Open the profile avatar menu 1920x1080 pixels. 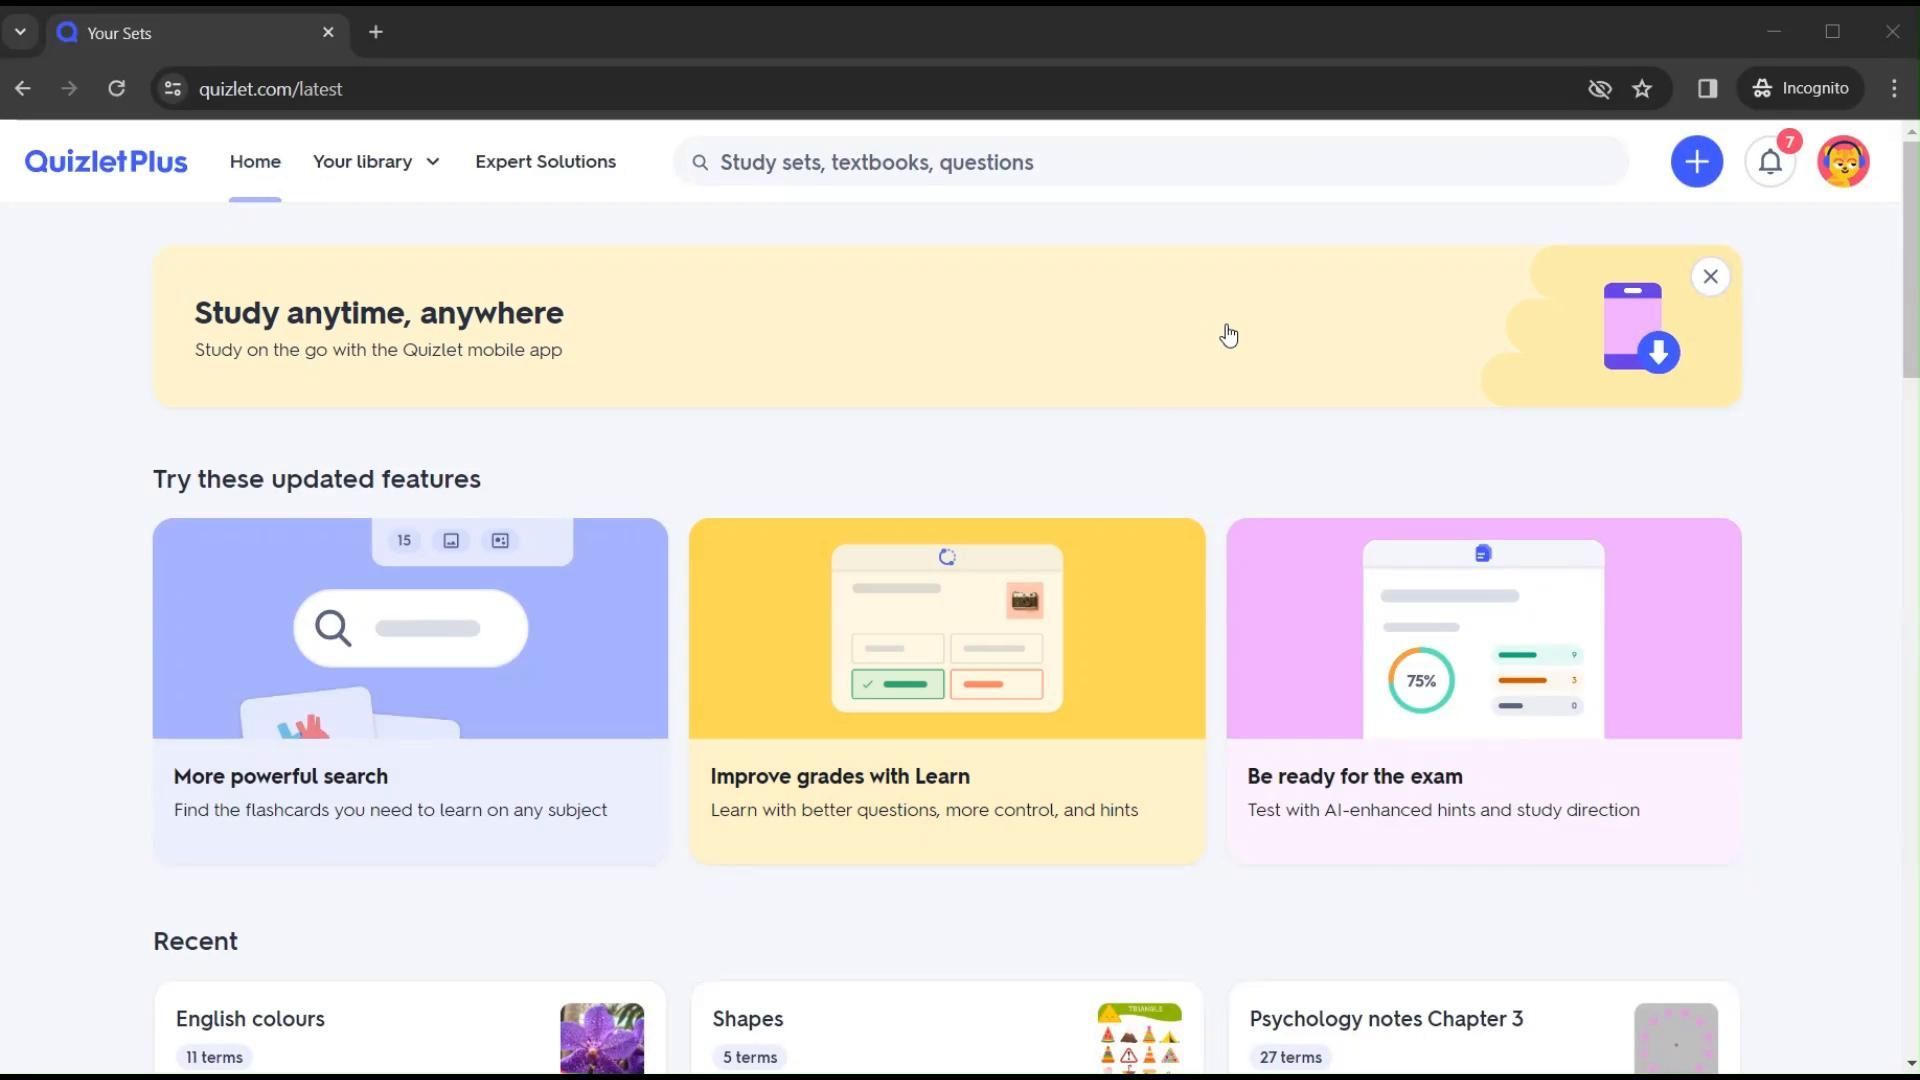click(1842, 161)
